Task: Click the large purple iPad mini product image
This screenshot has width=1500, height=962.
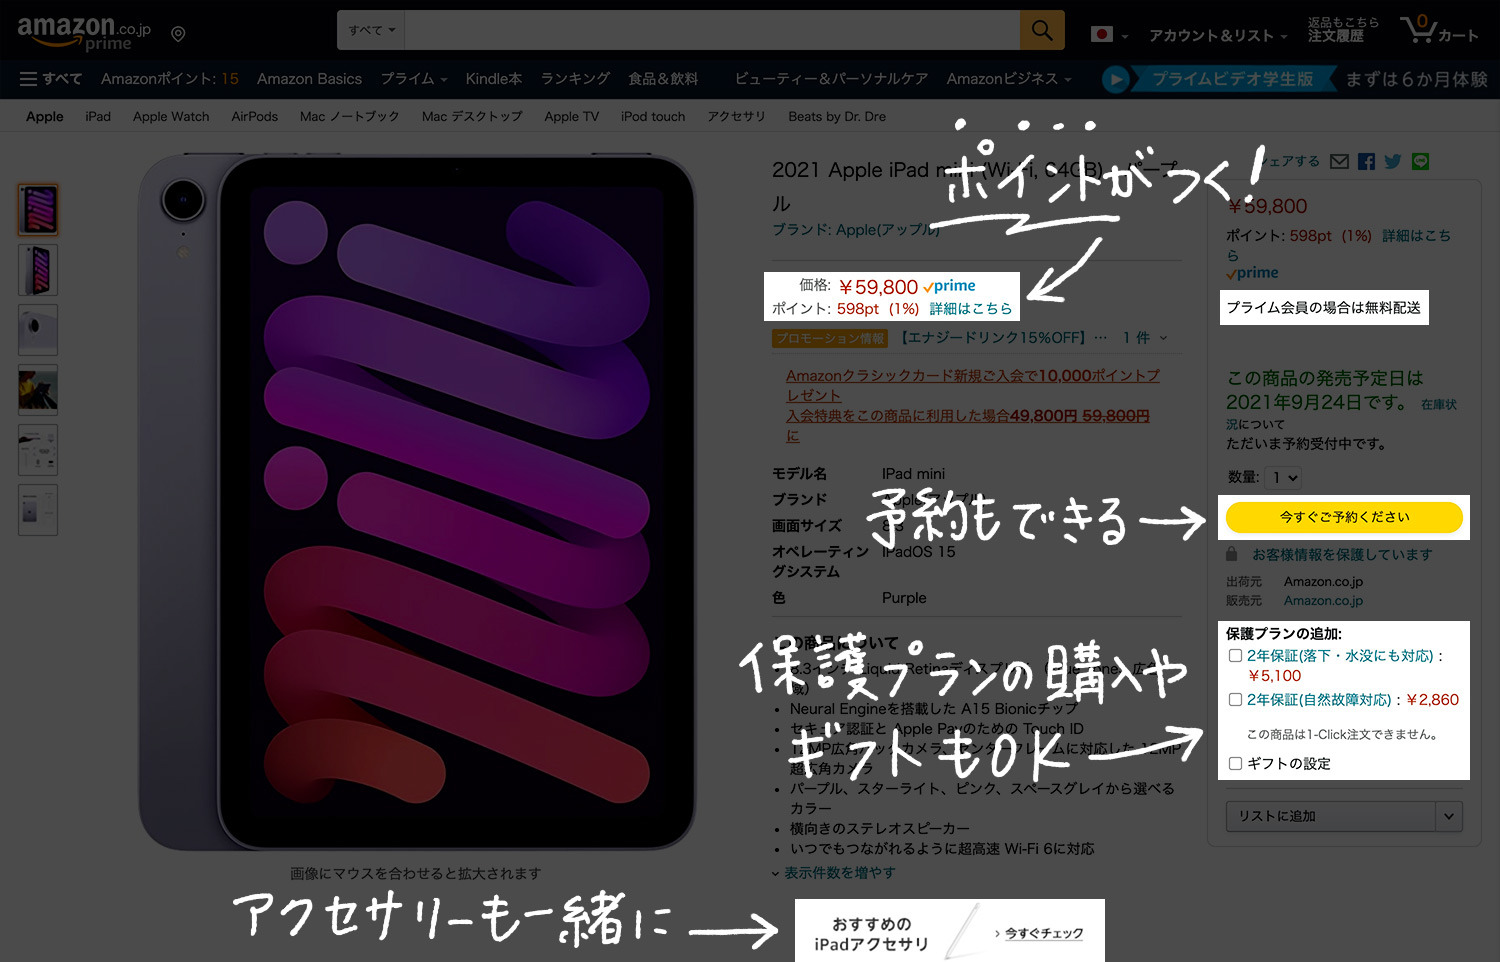Action: coord(417,502)
